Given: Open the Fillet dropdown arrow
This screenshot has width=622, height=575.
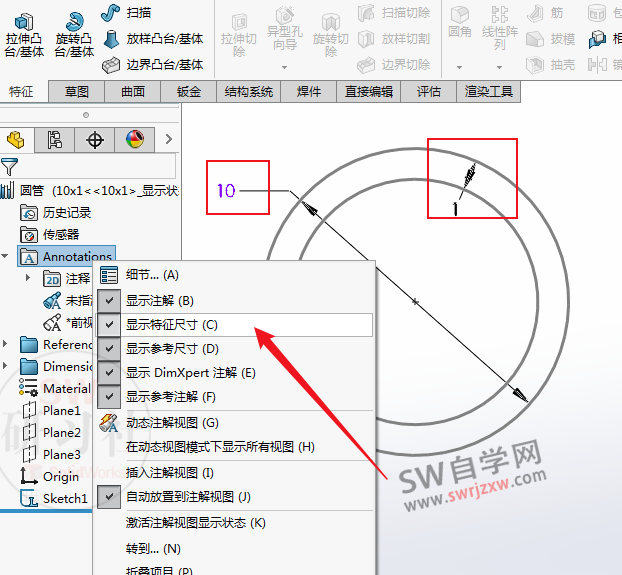Looking at the screenshot, I should [x=459, y=67].
